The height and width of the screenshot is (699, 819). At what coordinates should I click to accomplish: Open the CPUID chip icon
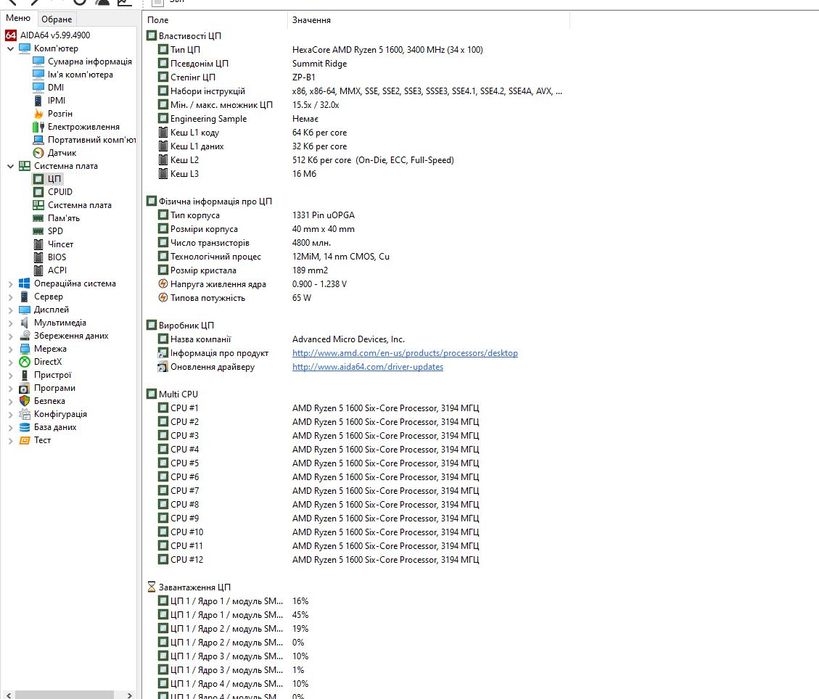[38, 192]
